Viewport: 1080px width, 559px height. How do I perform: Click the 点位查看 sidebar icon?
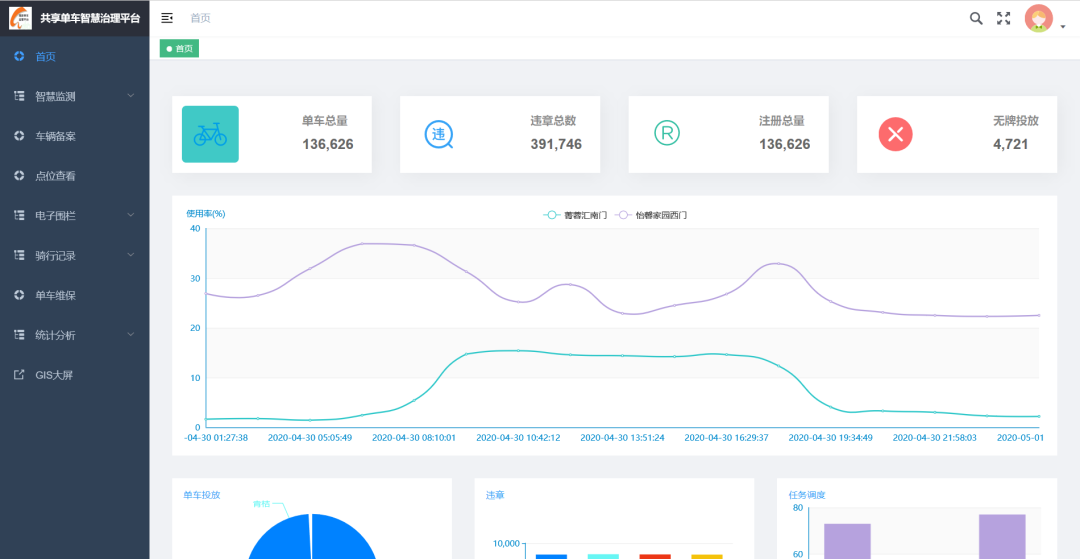click(x=19, y=176)
